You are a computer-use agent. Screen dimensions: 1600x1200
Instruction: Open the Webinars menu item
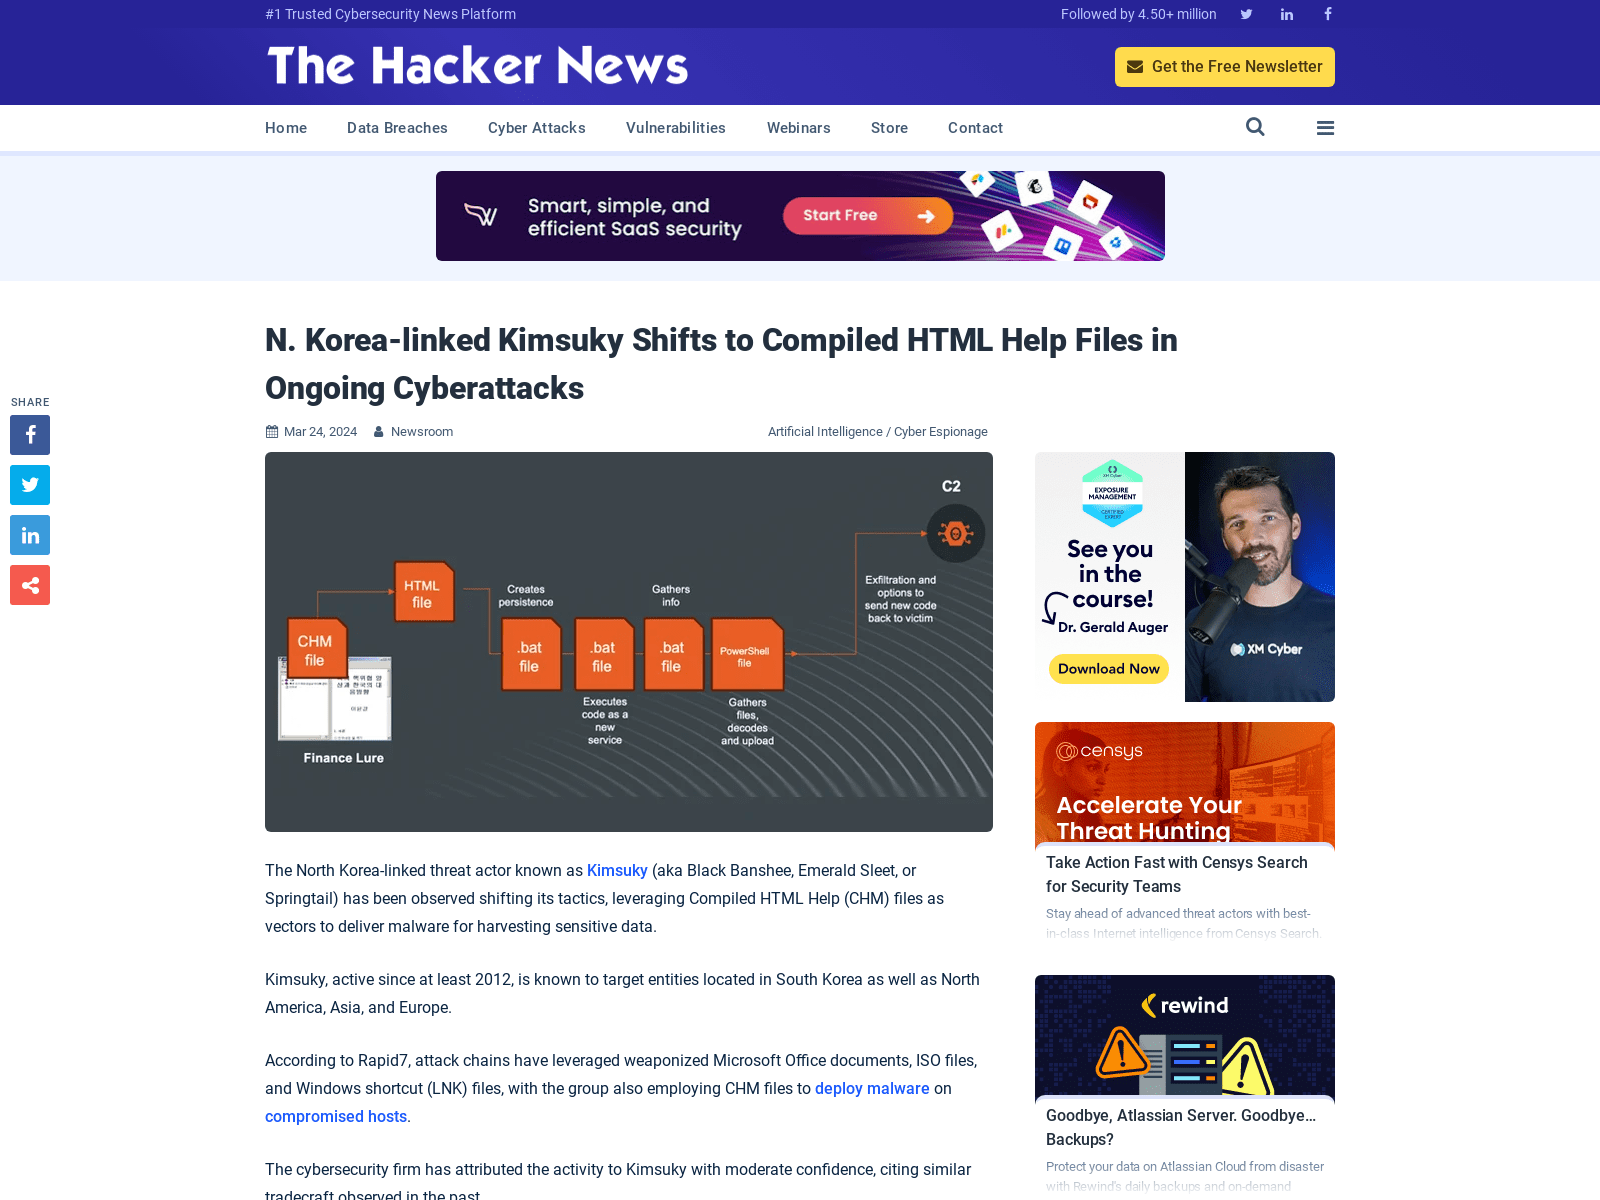799,128
